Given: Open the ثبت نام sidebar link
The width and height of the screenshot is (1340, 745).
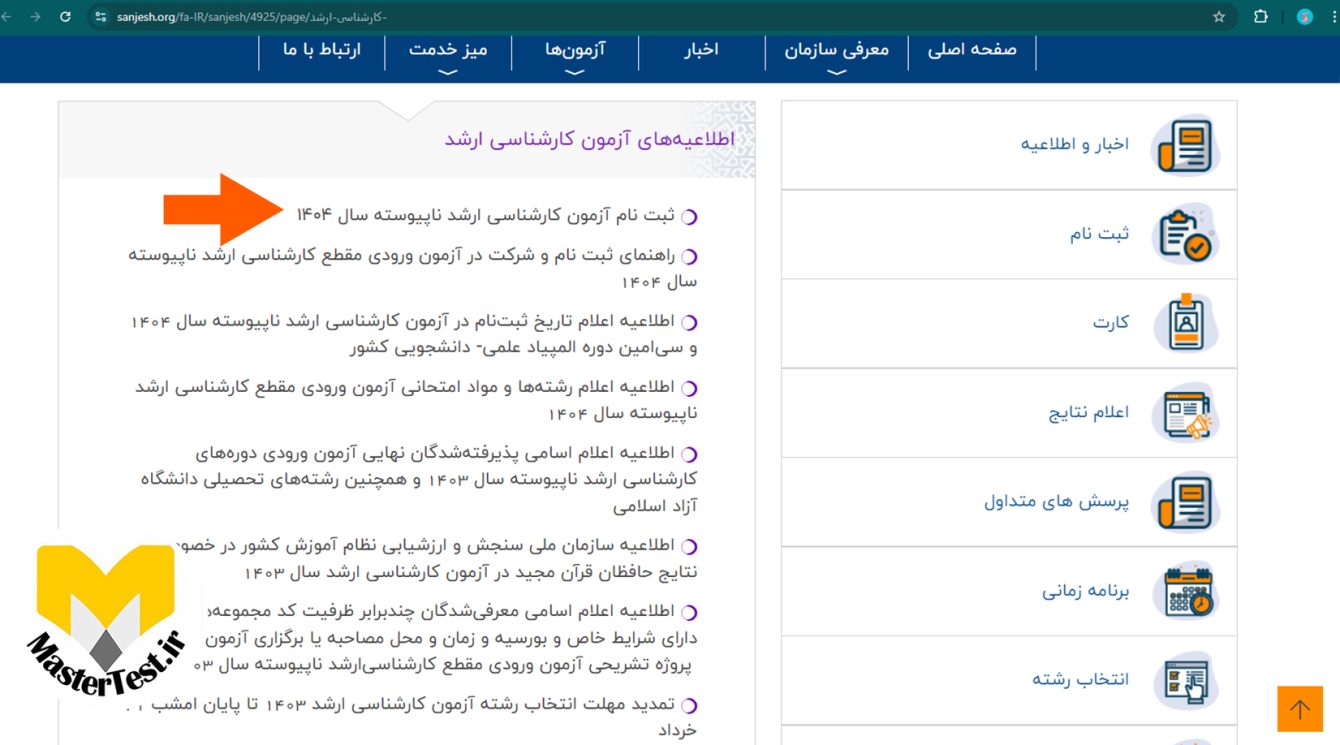Looking at the screenshot, I should pos(1099,233).
